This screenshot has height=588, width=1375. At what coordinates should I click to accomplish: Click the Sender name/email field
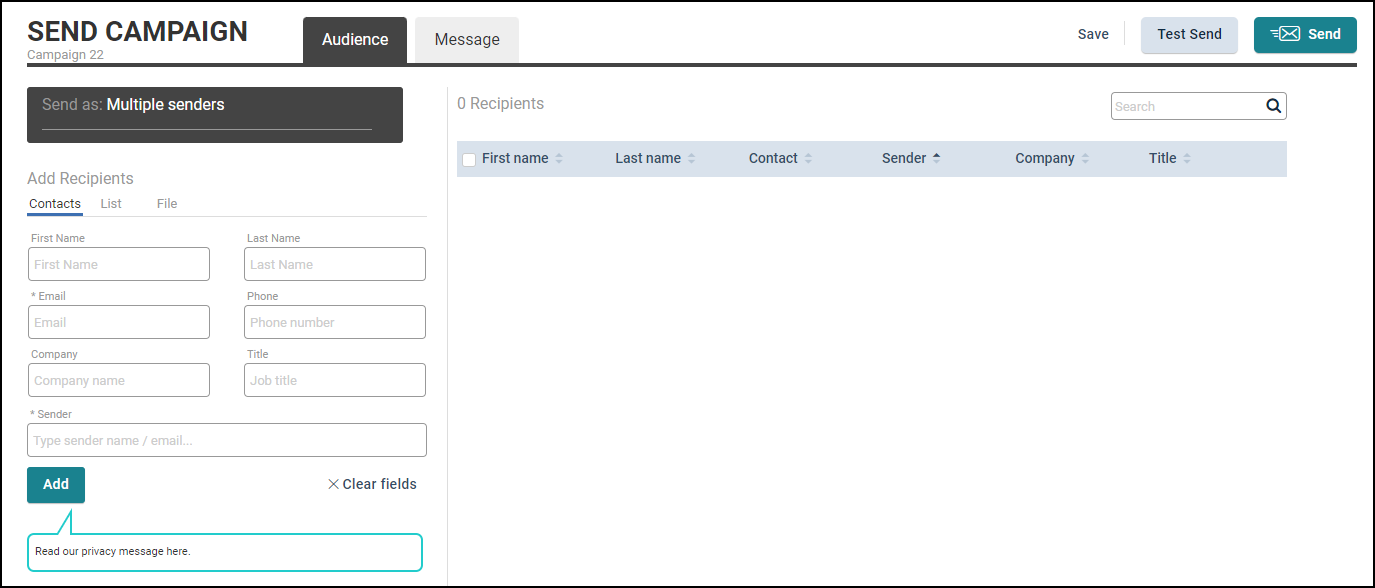tap(227, 440)
